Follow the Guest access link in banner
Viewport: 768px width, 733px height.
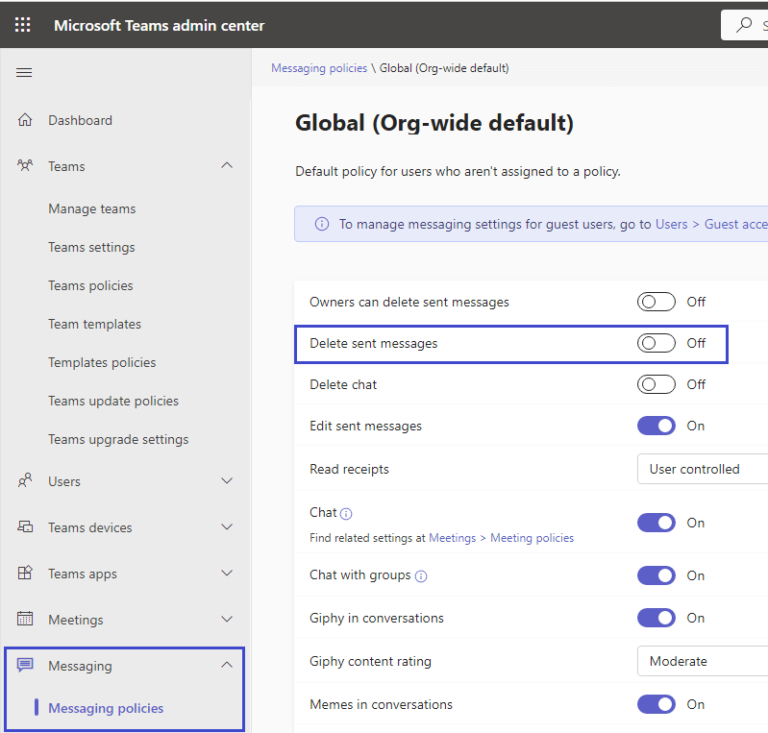(736, 224)
